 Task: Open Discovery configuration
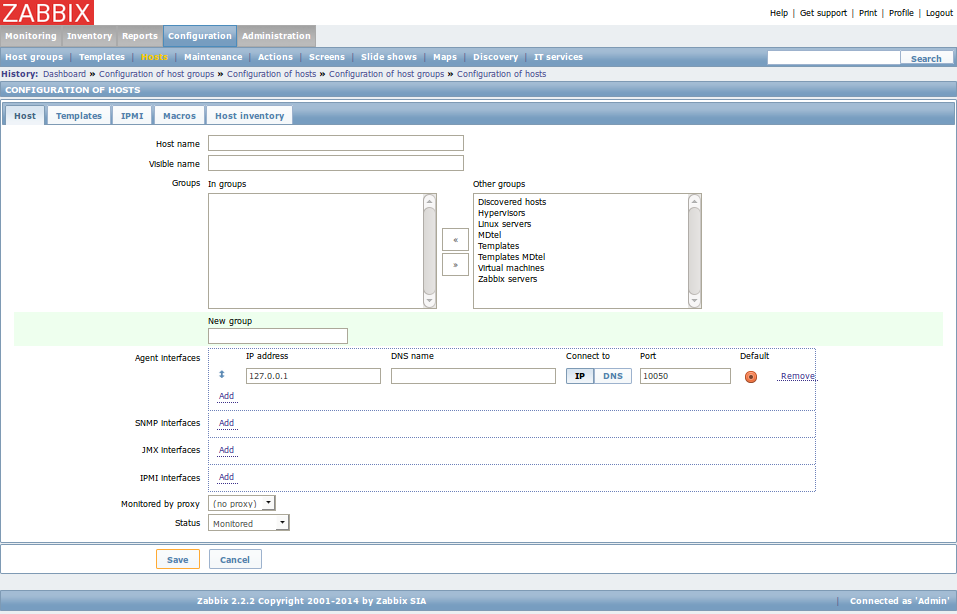pos(496,57)
